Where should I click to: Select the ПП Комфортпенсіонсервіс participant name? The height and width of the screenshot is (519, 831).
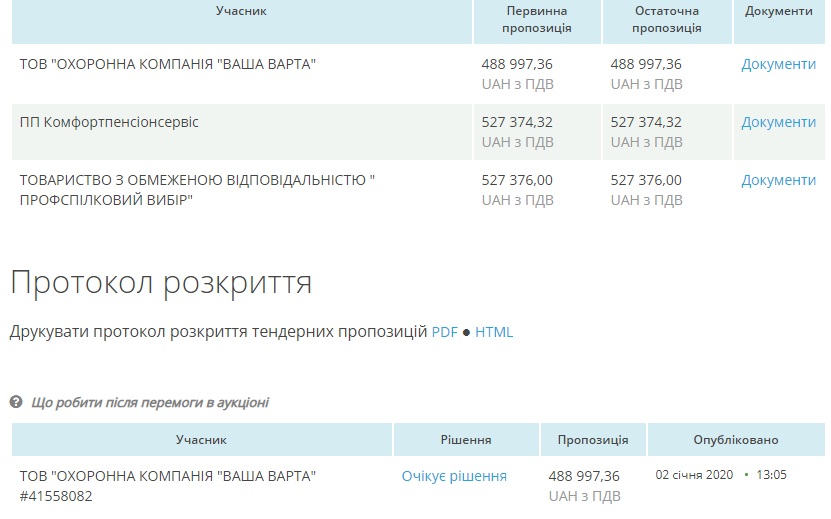[x=109, y=122]
